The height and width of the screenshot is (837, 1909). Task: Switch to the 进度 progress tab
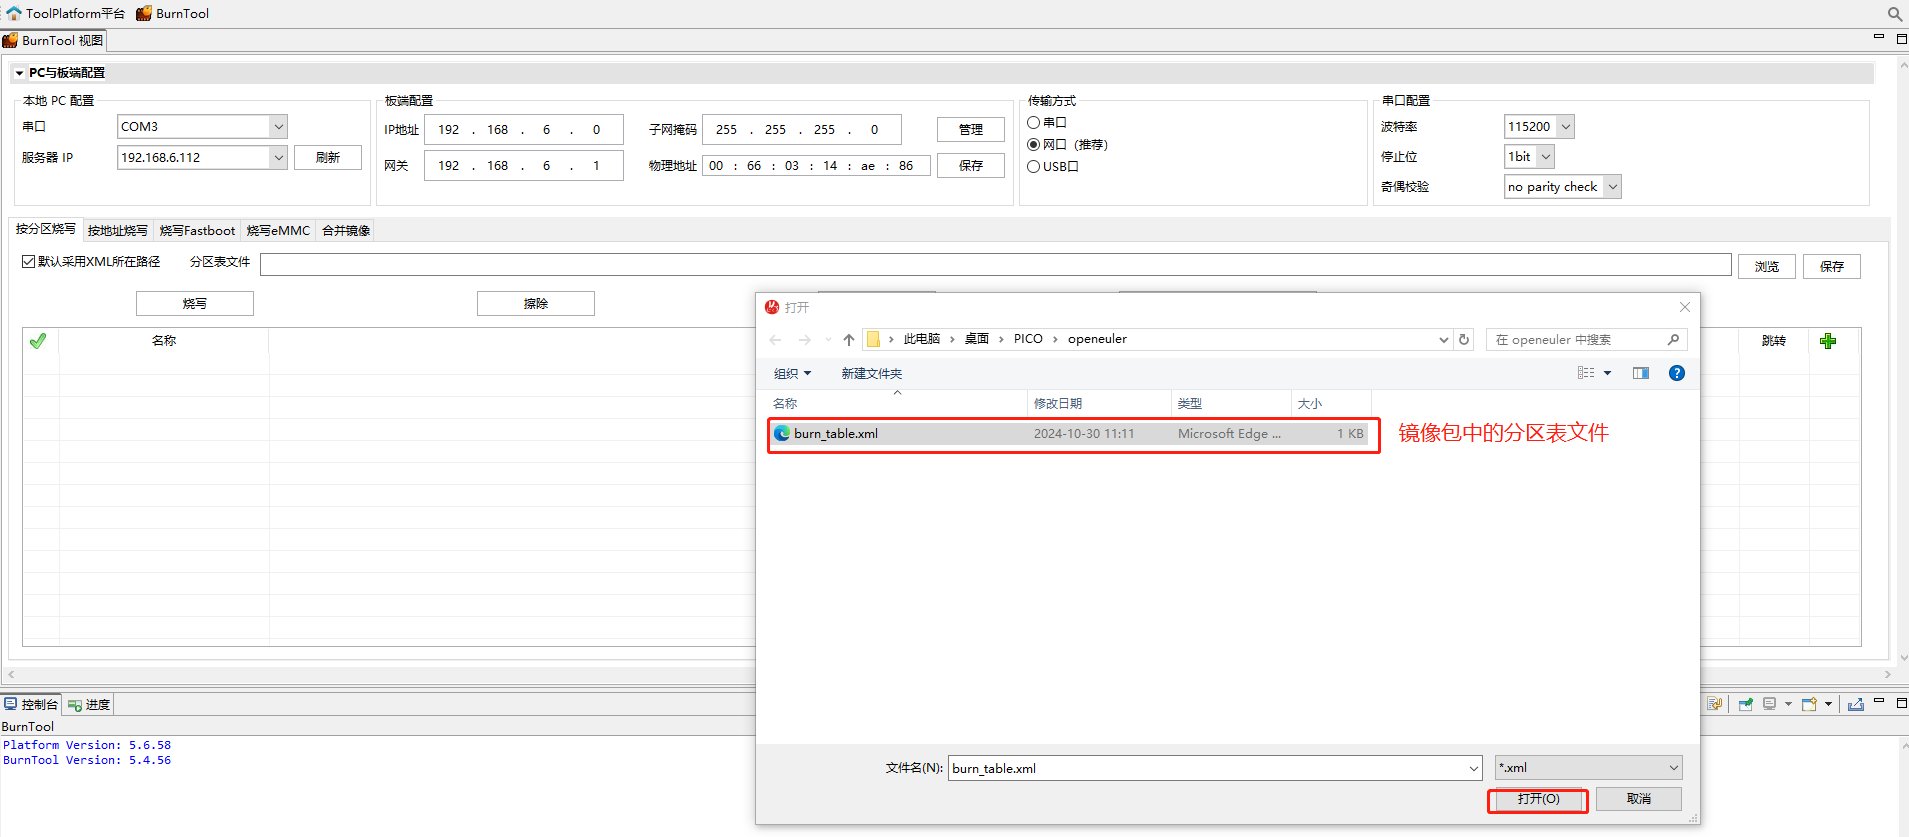pos(89,705)
